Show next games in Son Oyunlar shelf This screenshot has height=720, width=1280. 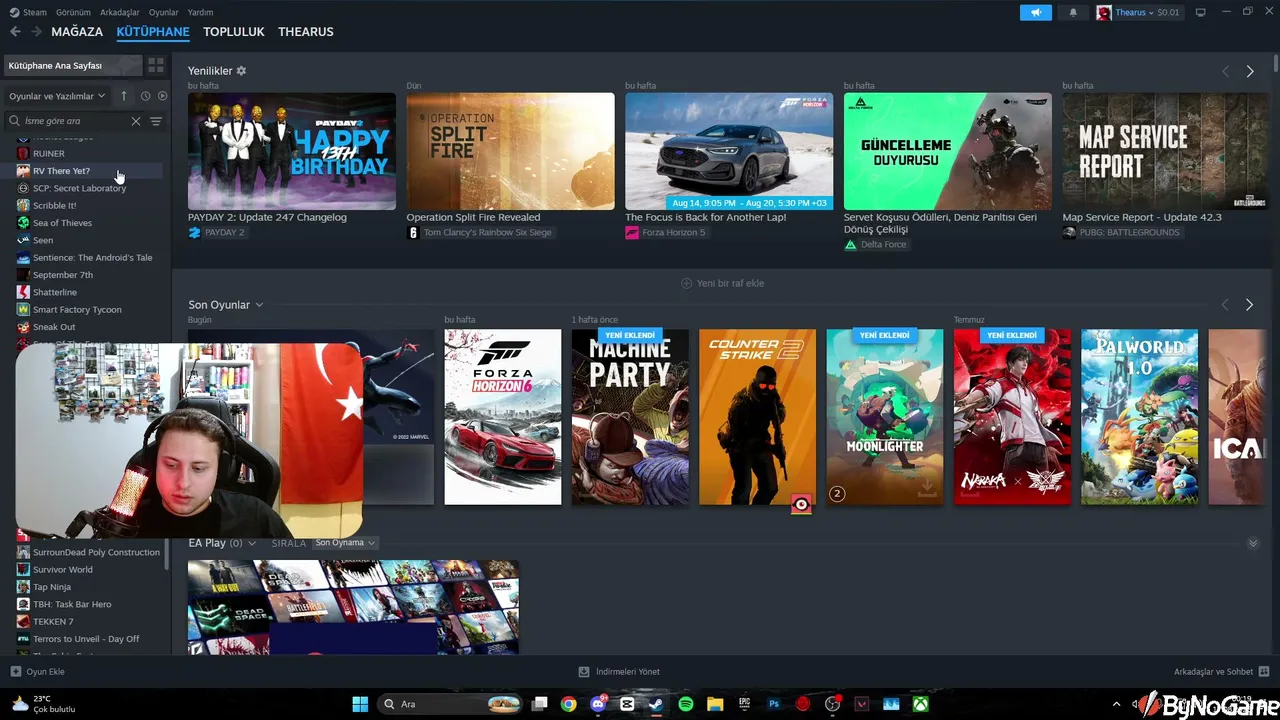[x=1249, y=305]
